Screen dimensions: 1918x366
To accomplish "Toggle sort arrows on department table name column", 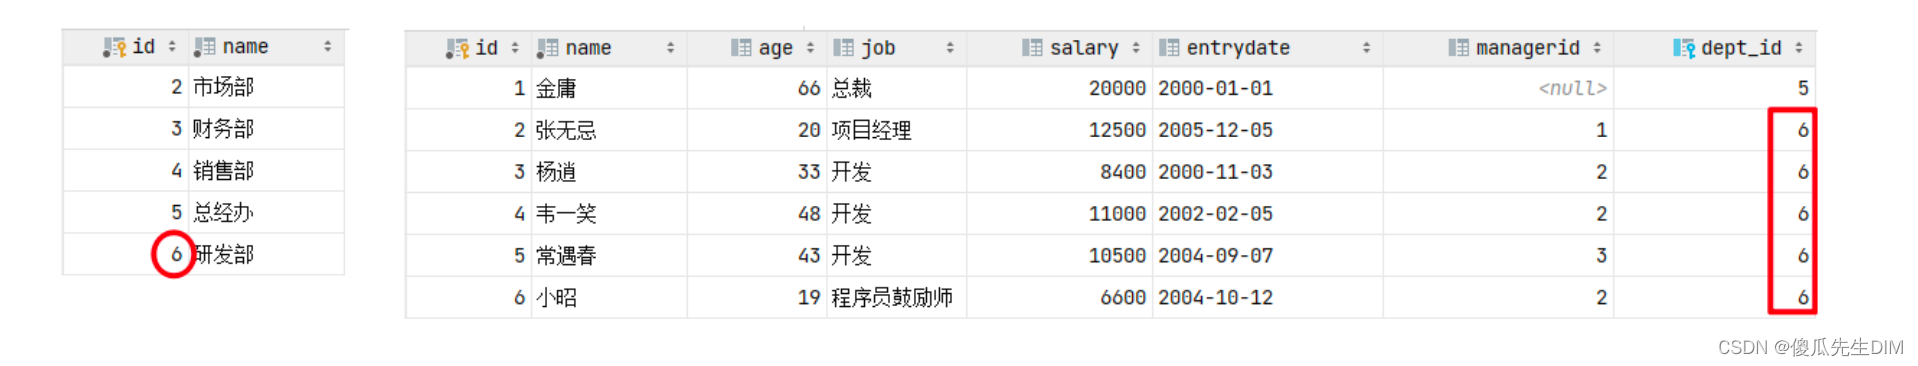I will [x=328, y=47].
